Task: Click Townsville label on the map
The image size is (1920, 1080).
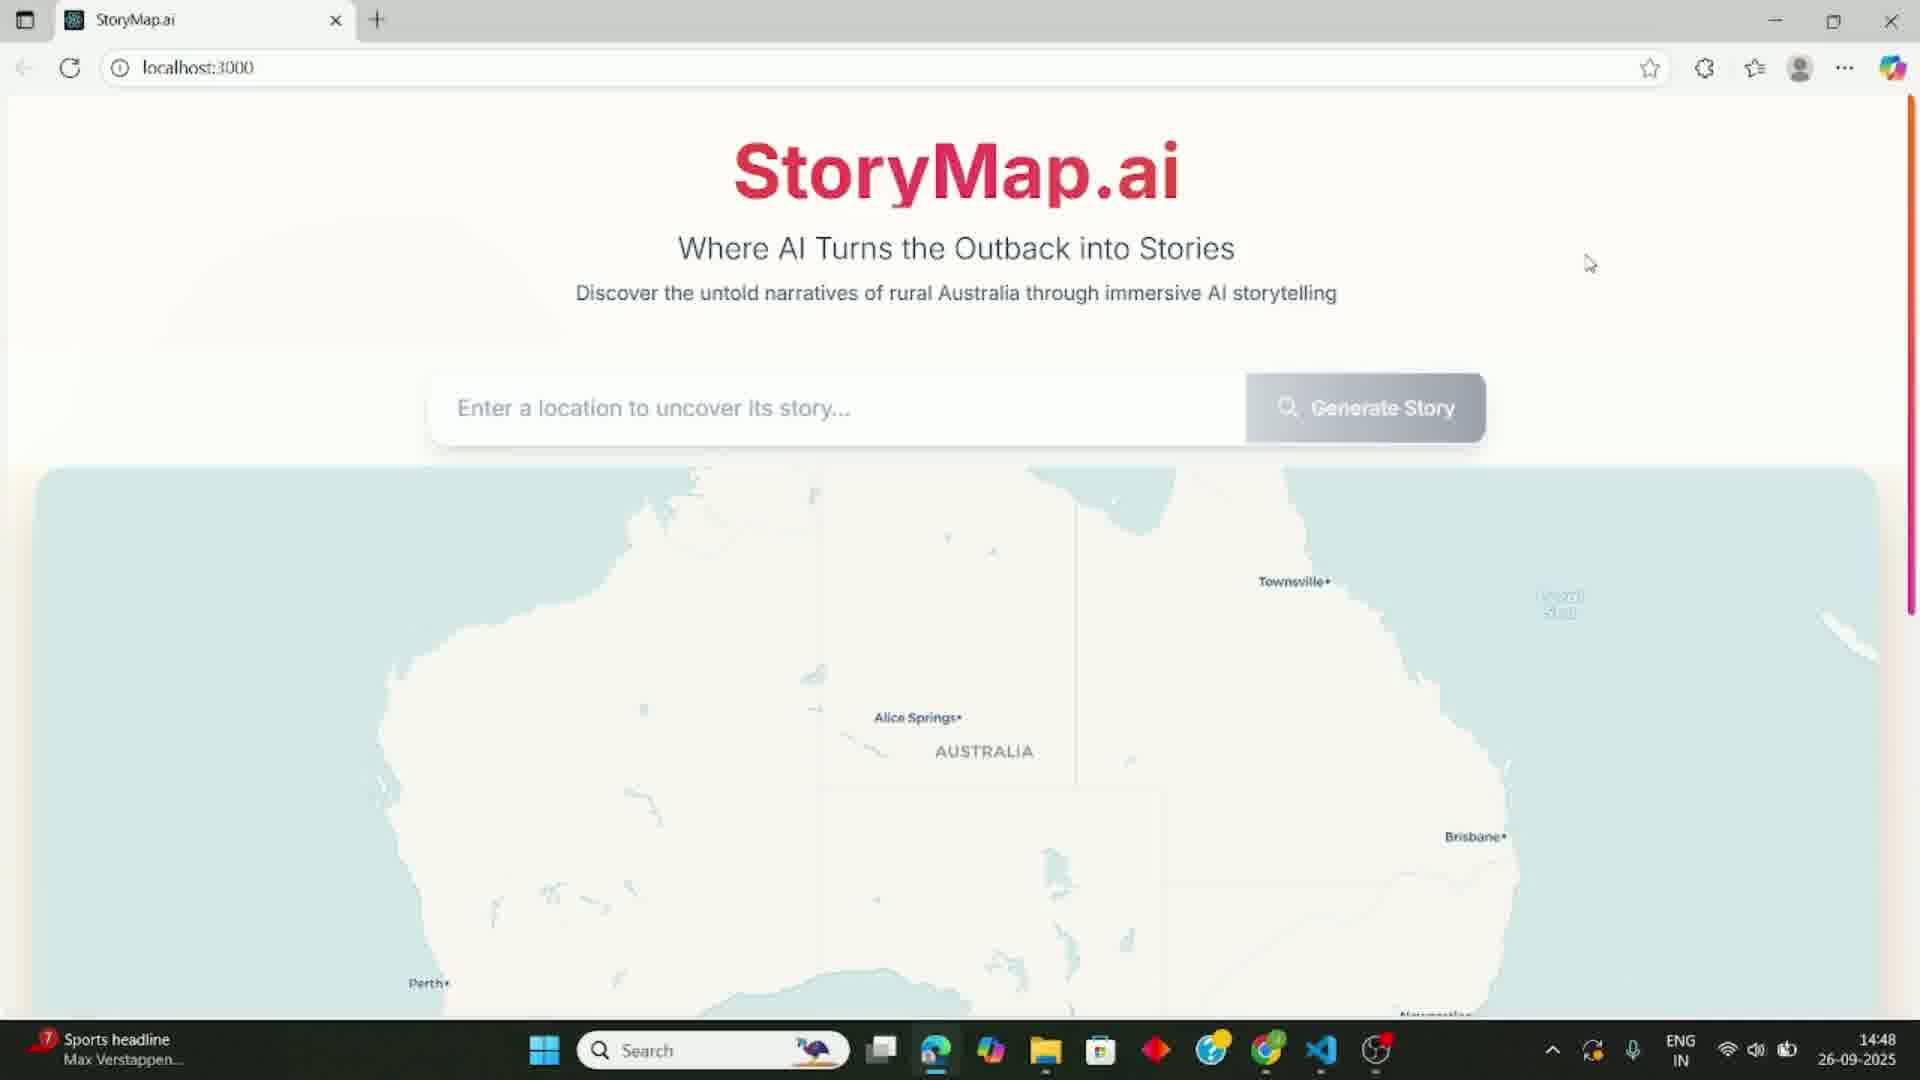Action: tap(1291, 582)
